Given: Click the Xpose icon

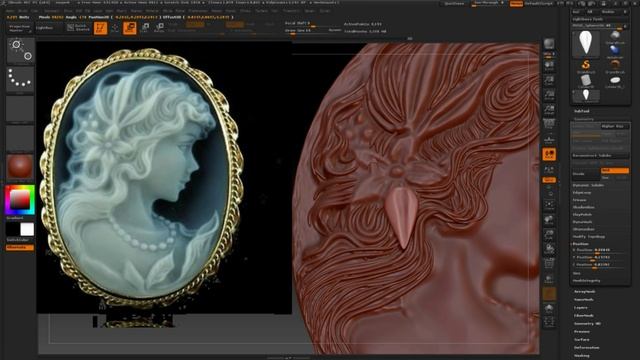Looking at the screenshot, I should click(549, 322).
